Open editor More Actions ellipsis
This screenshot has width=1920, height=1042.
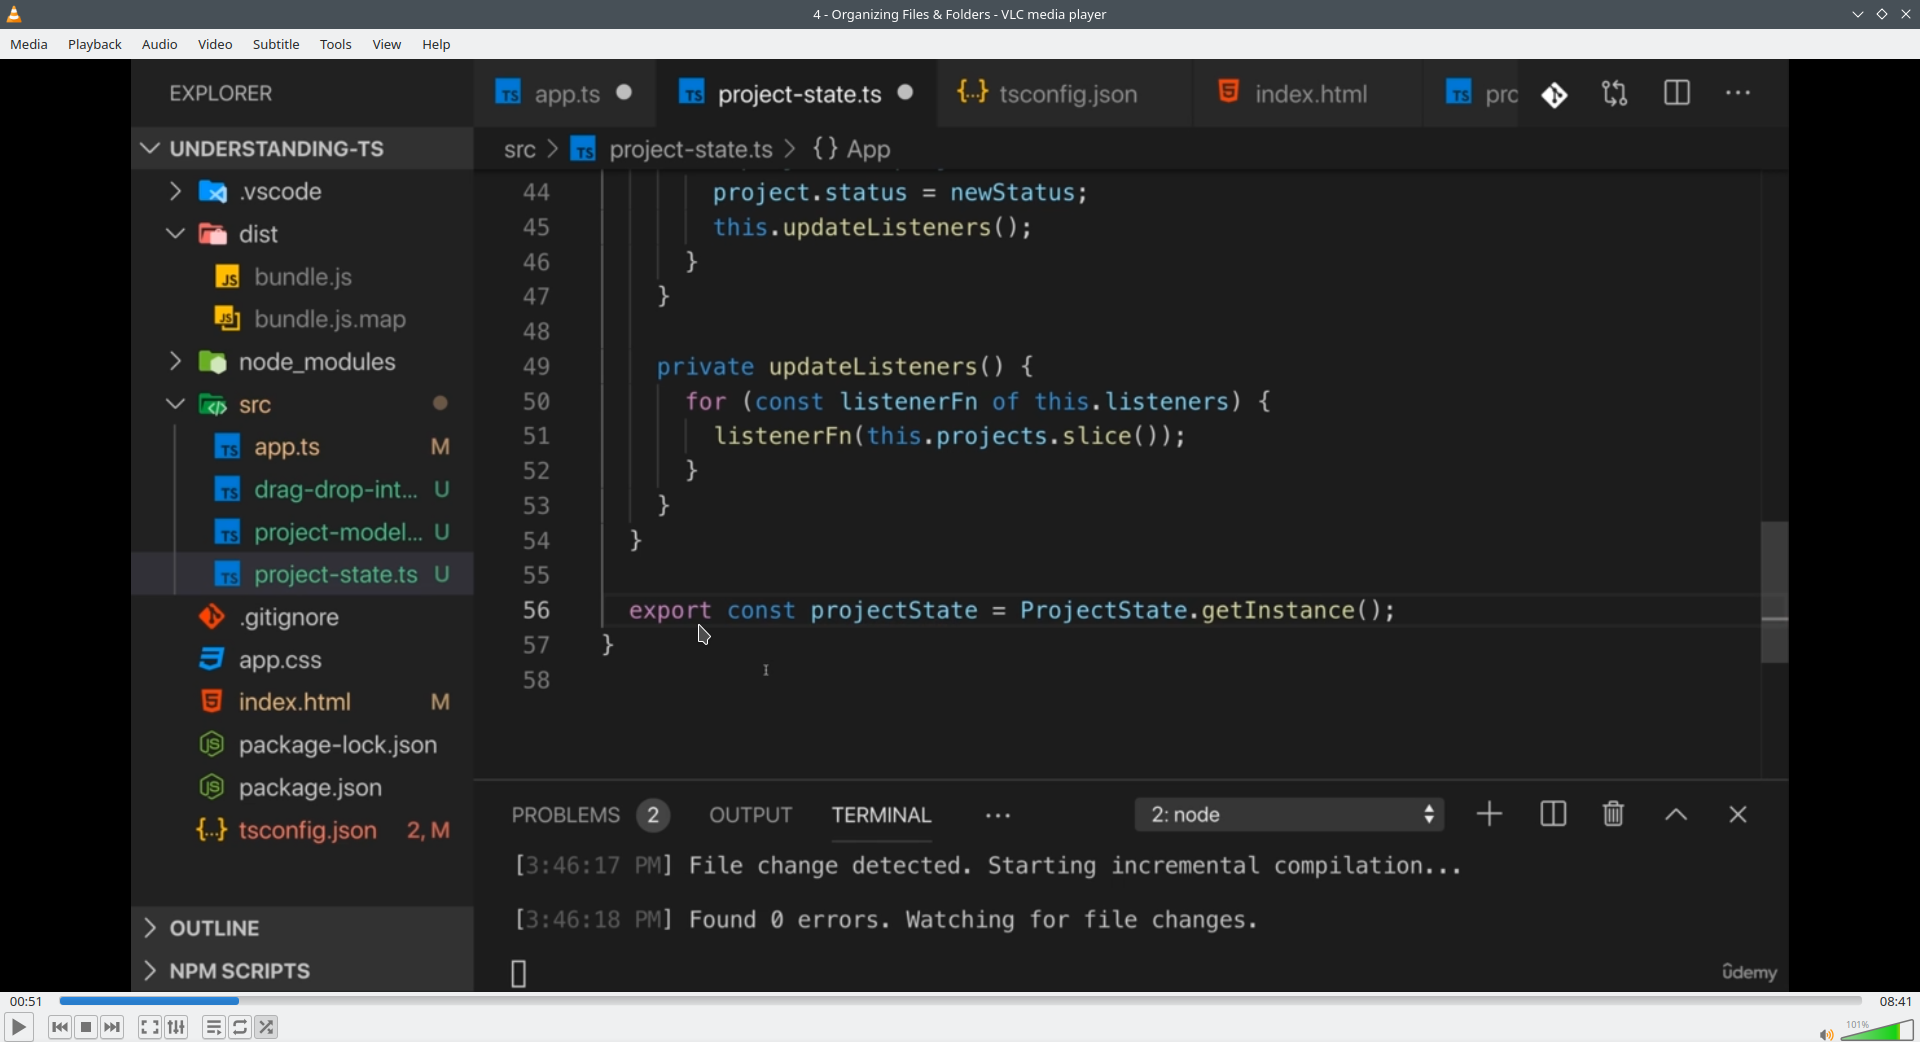pyautogui.click(x=1738, y=93)
